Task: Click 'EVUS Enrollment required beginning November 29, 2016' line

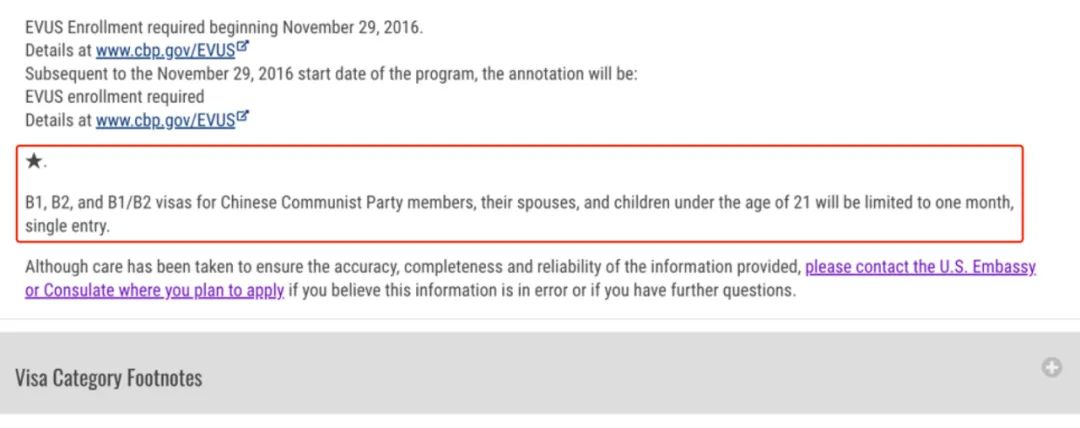Action: tap(225, 28)
